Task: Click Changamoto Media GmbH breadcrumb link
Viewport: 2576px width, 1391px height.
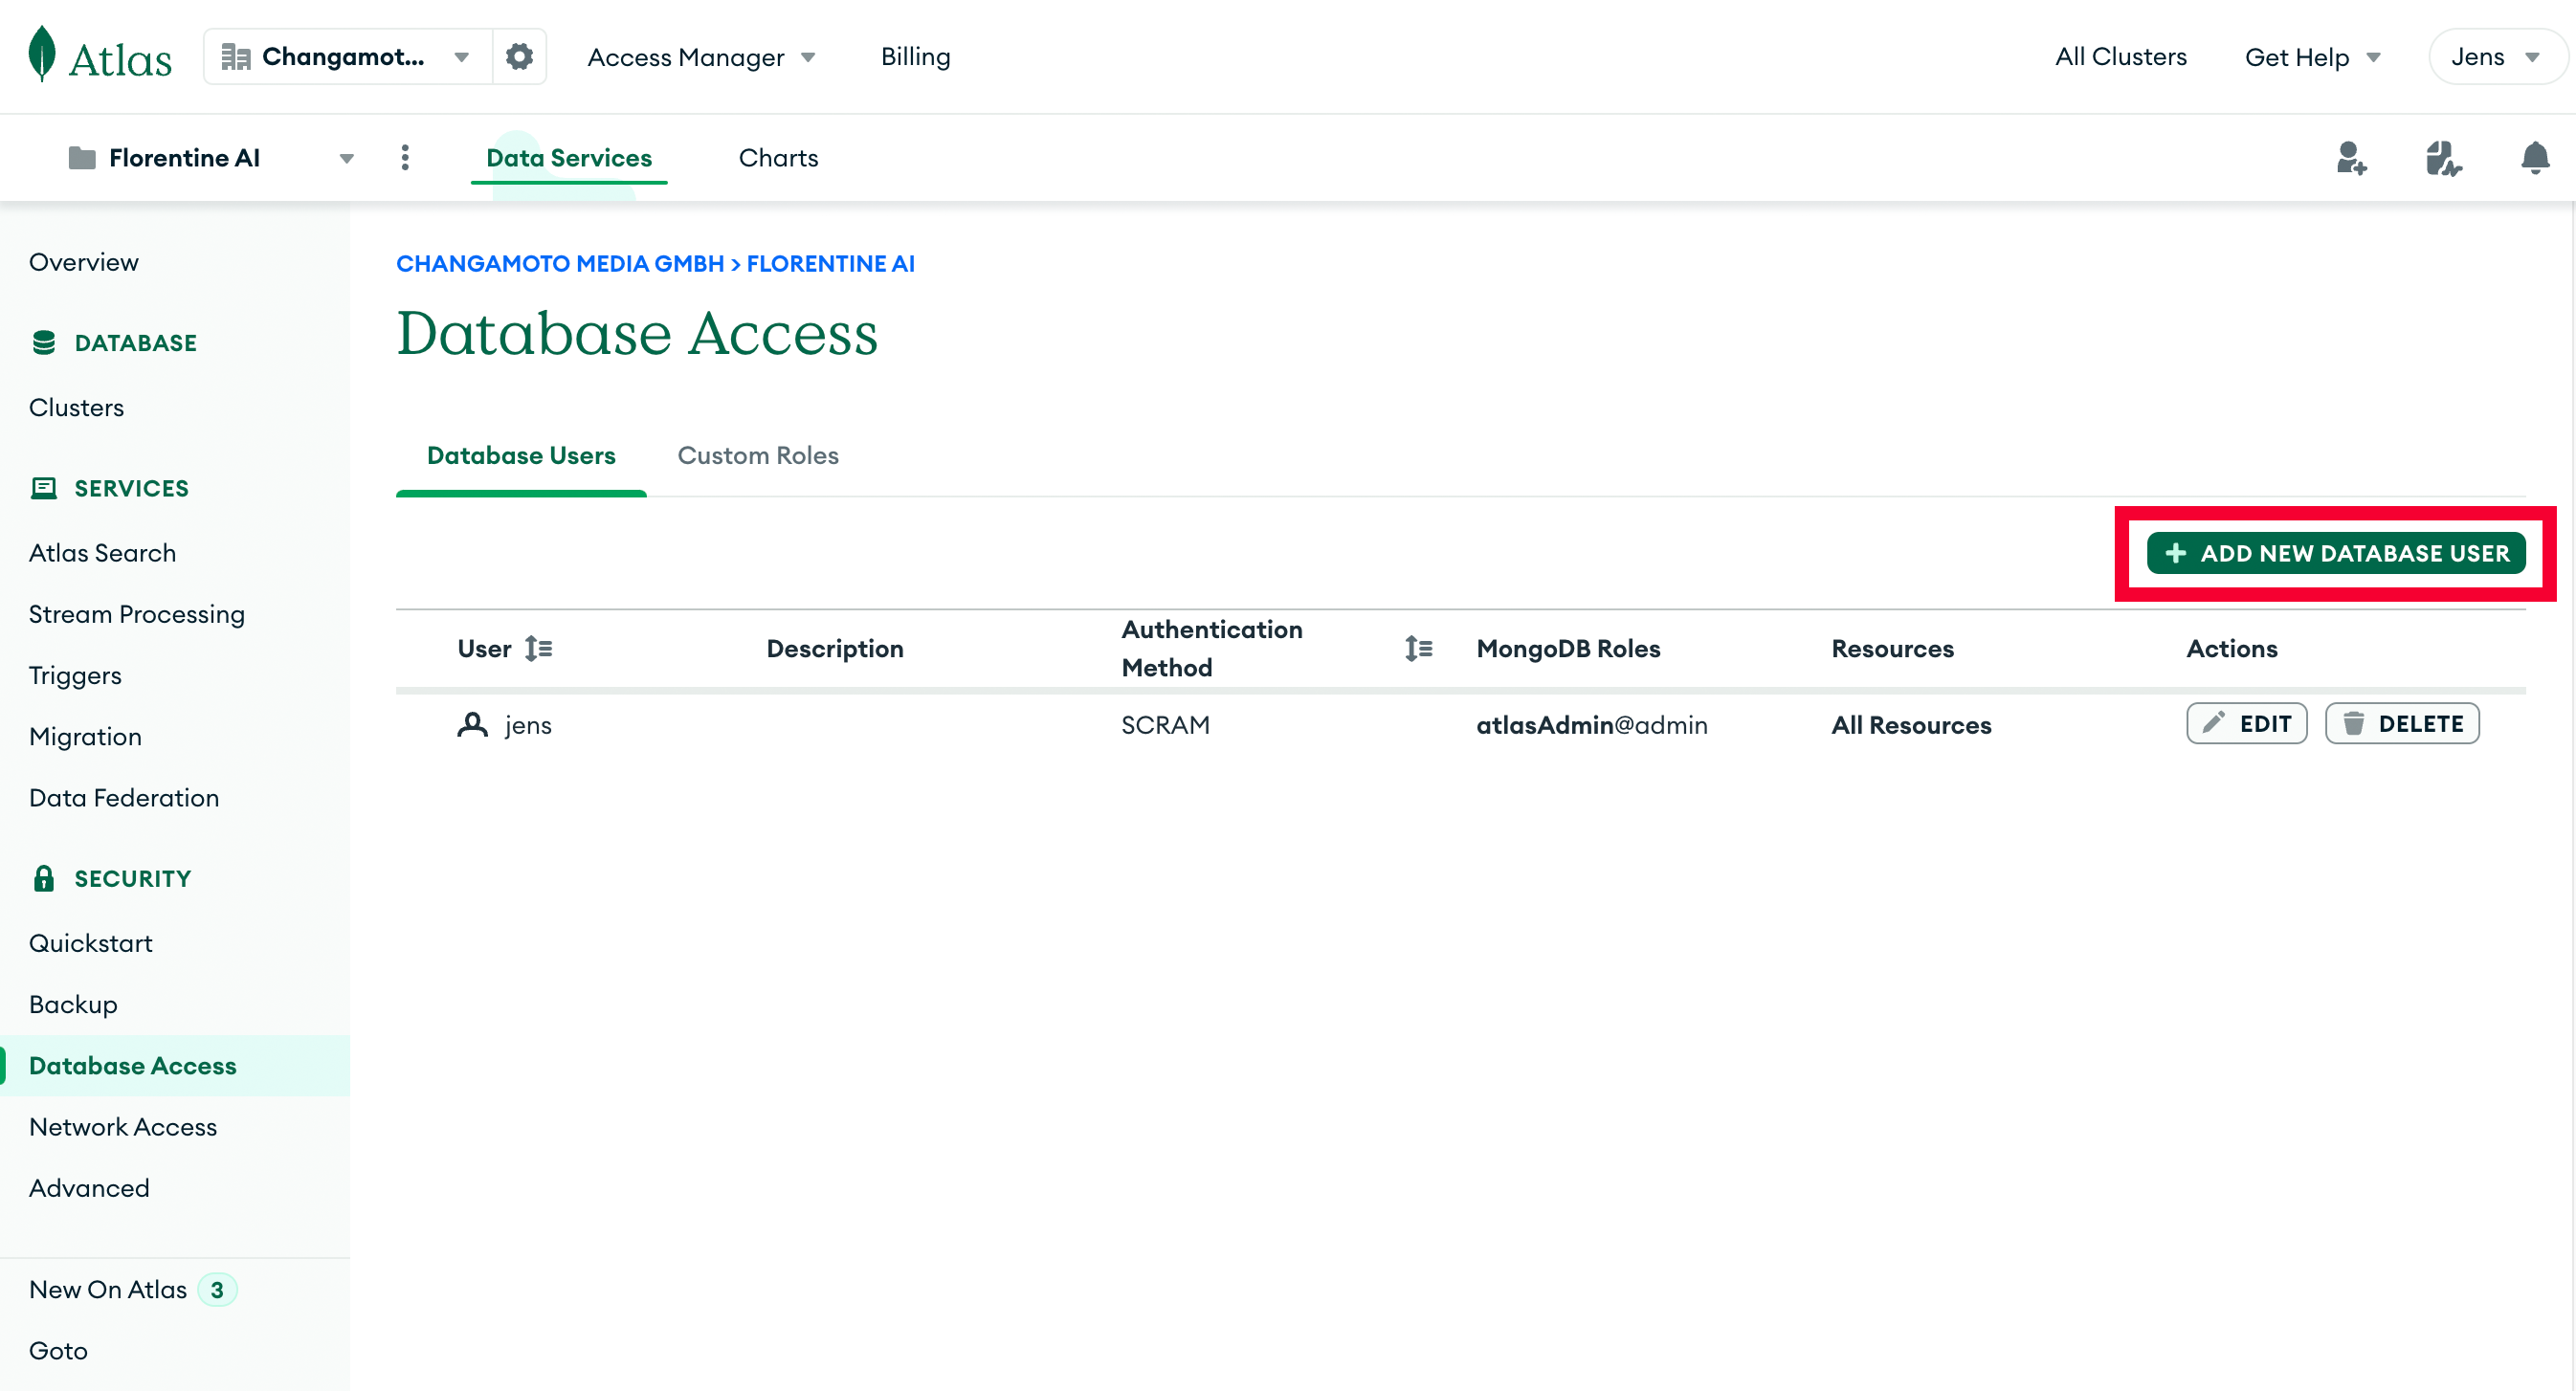Action: 560,263
